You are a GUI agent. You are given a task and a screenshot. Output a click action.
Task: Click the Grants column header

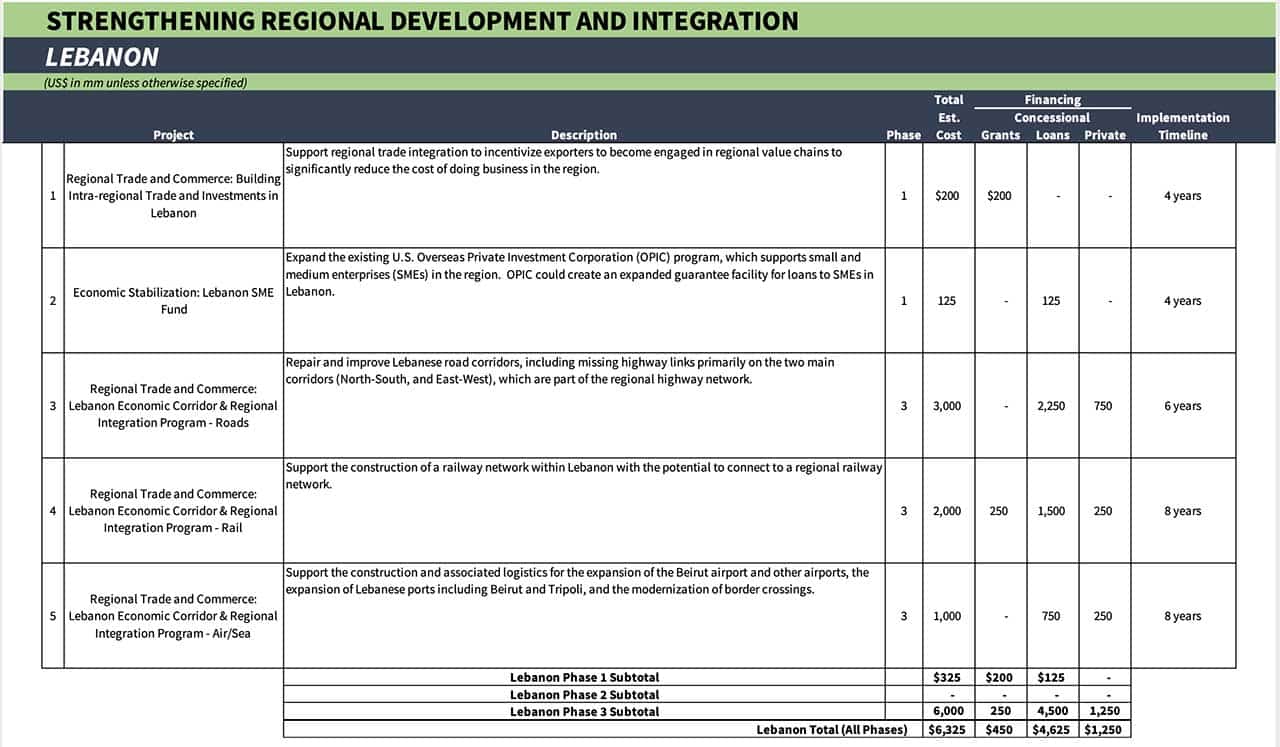[x=1000, y=135]
